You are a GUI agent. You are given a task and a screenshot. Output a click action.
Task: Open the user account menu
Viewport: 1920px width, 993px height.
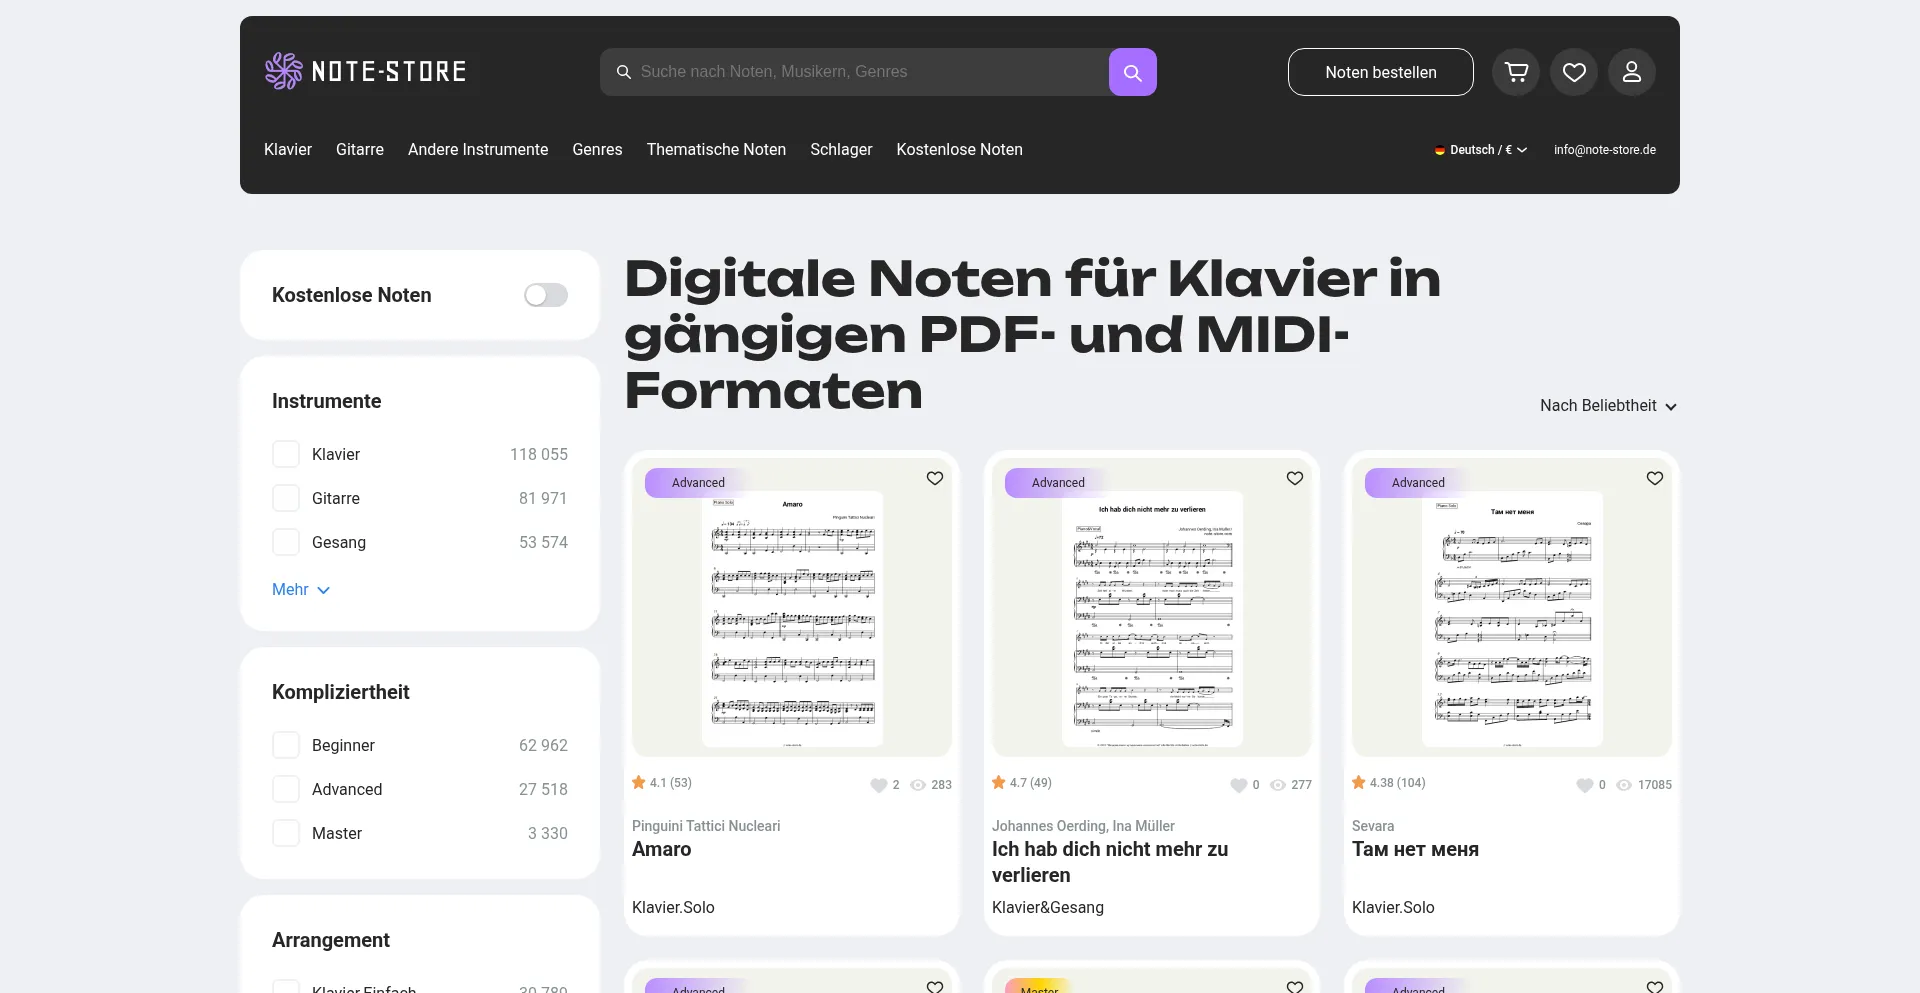pos(1631,71)
